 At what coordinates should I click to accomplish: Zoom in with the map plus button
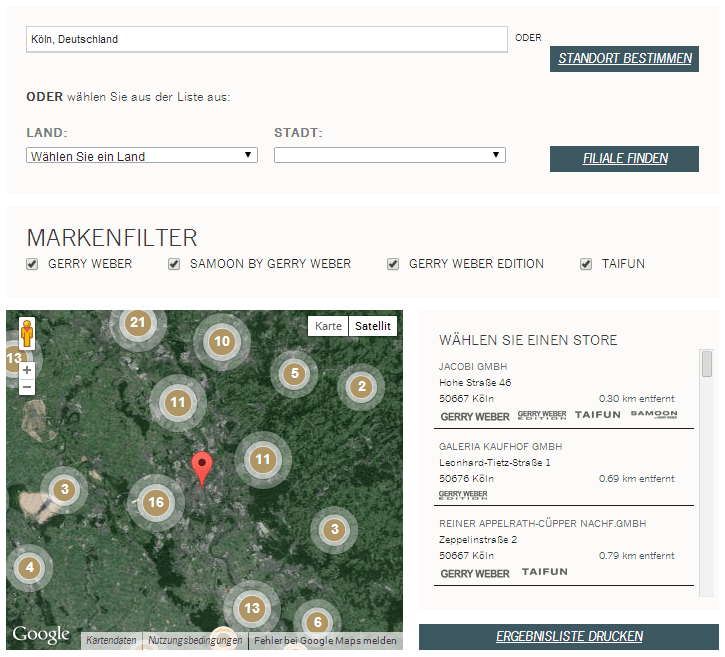click(27, 370)
